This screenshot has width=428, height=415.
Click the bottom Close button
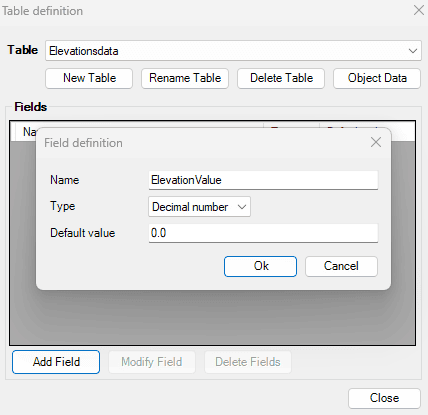click(x=384, y=398)
